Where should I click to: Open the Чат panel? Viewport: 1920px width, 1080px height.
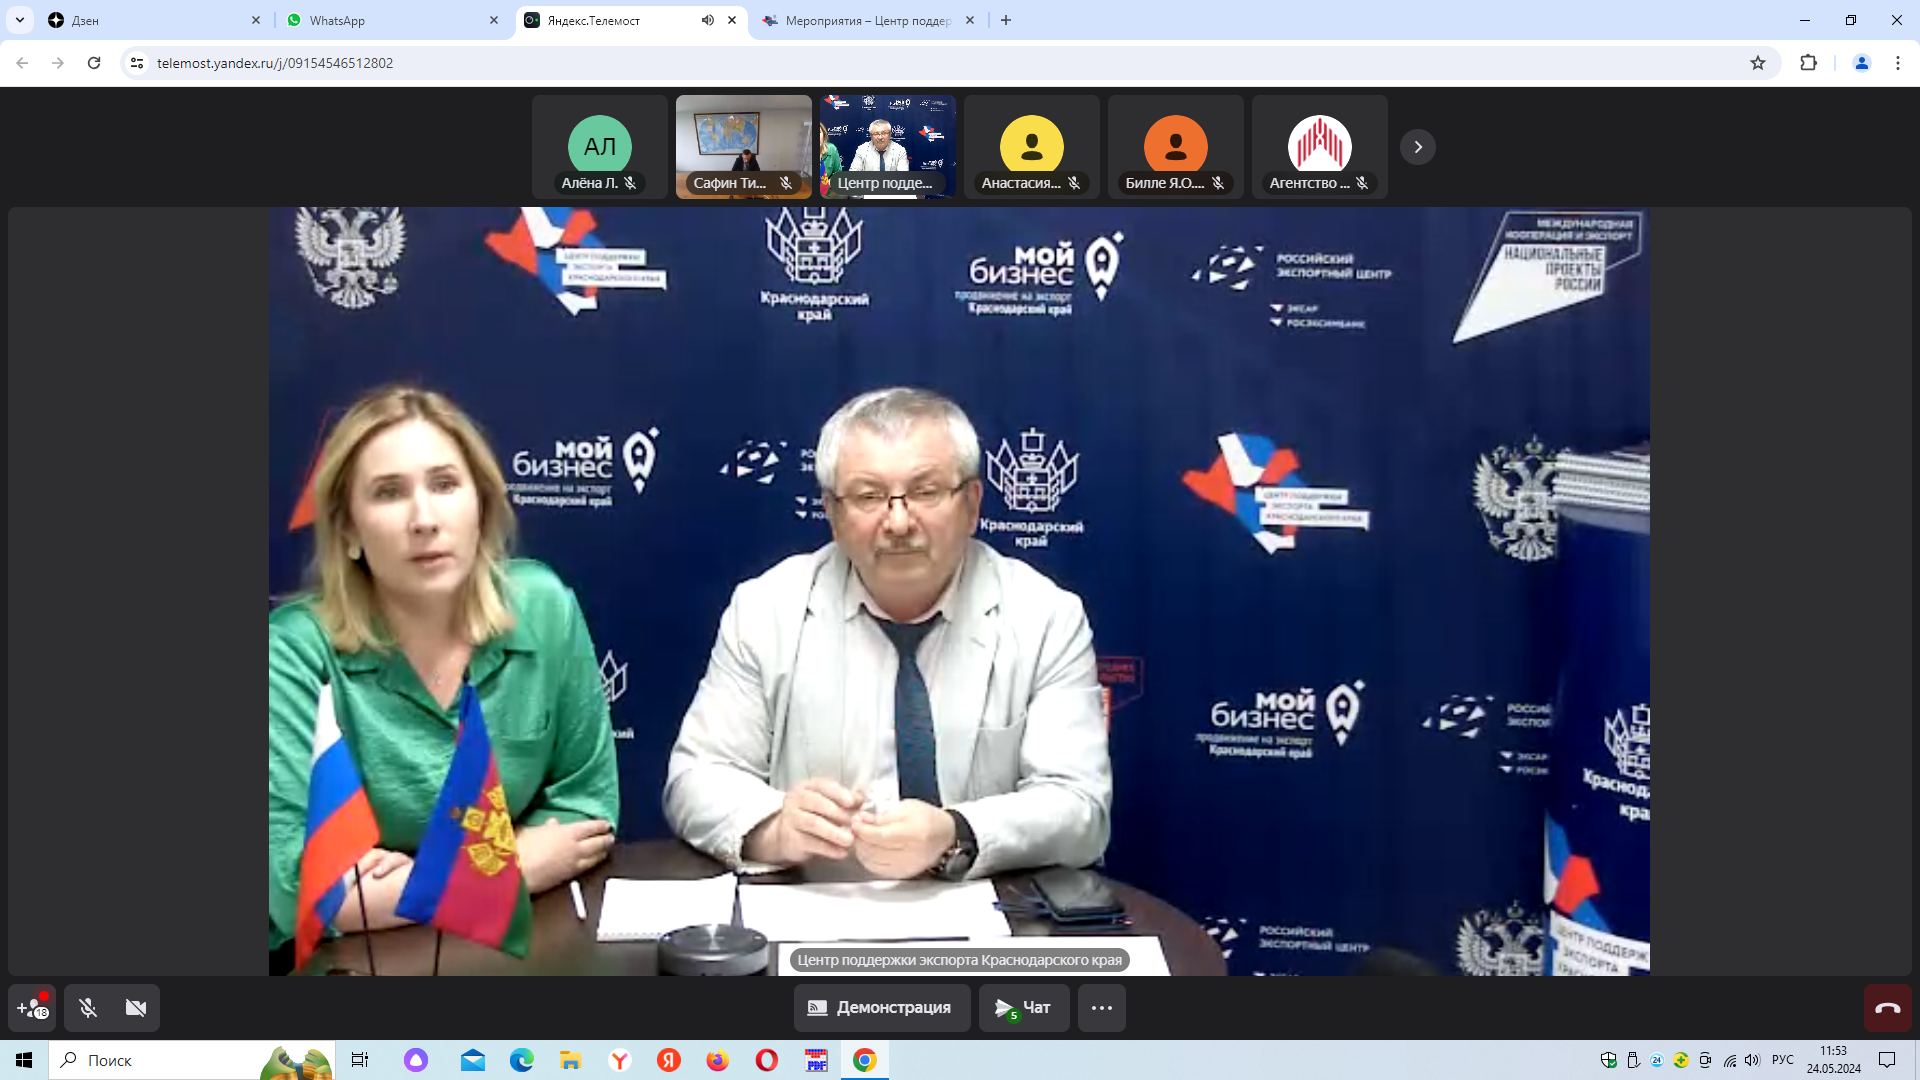click(1024, 1008)
